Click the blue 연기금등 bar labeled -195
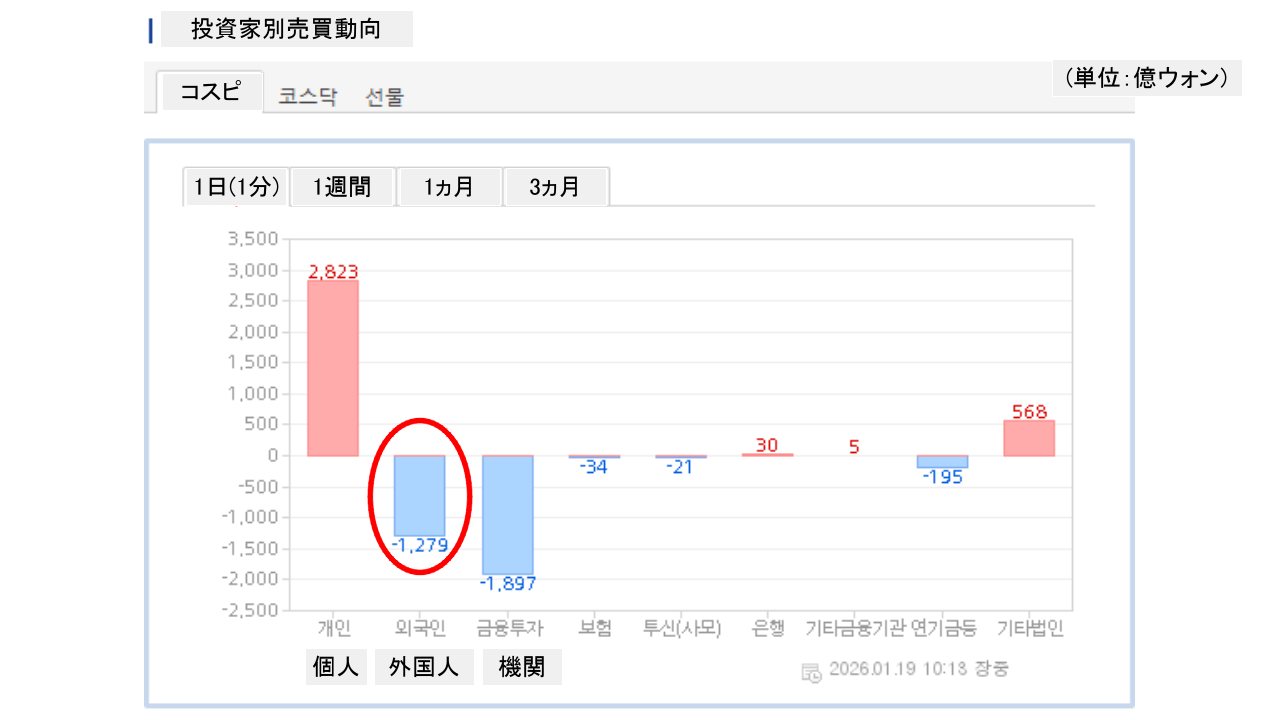Screen dimensions: 1280x720 [x=942, y=462]
